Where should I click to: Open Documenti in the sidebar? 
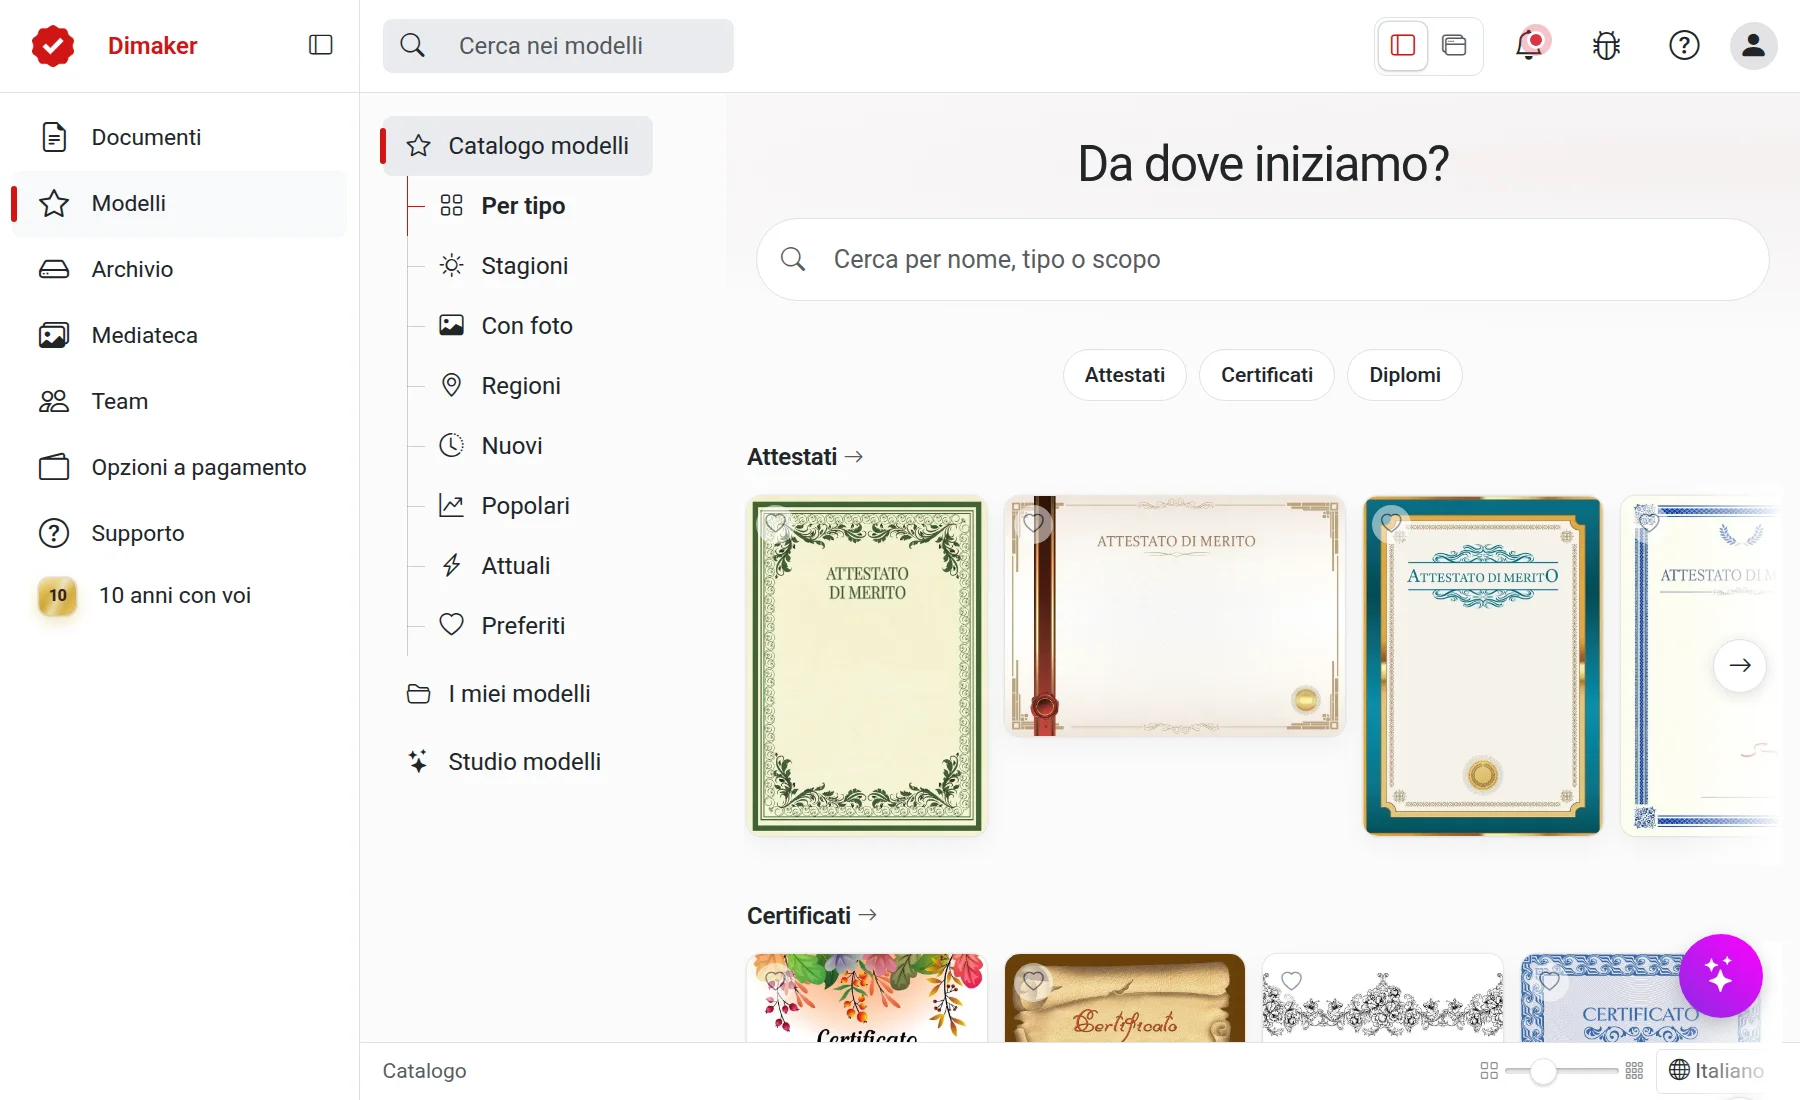179,137
